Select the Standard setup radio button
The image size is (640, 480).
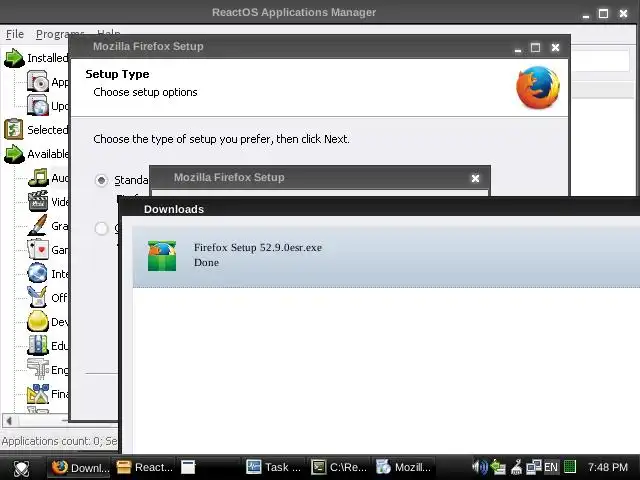pos(101,180)
